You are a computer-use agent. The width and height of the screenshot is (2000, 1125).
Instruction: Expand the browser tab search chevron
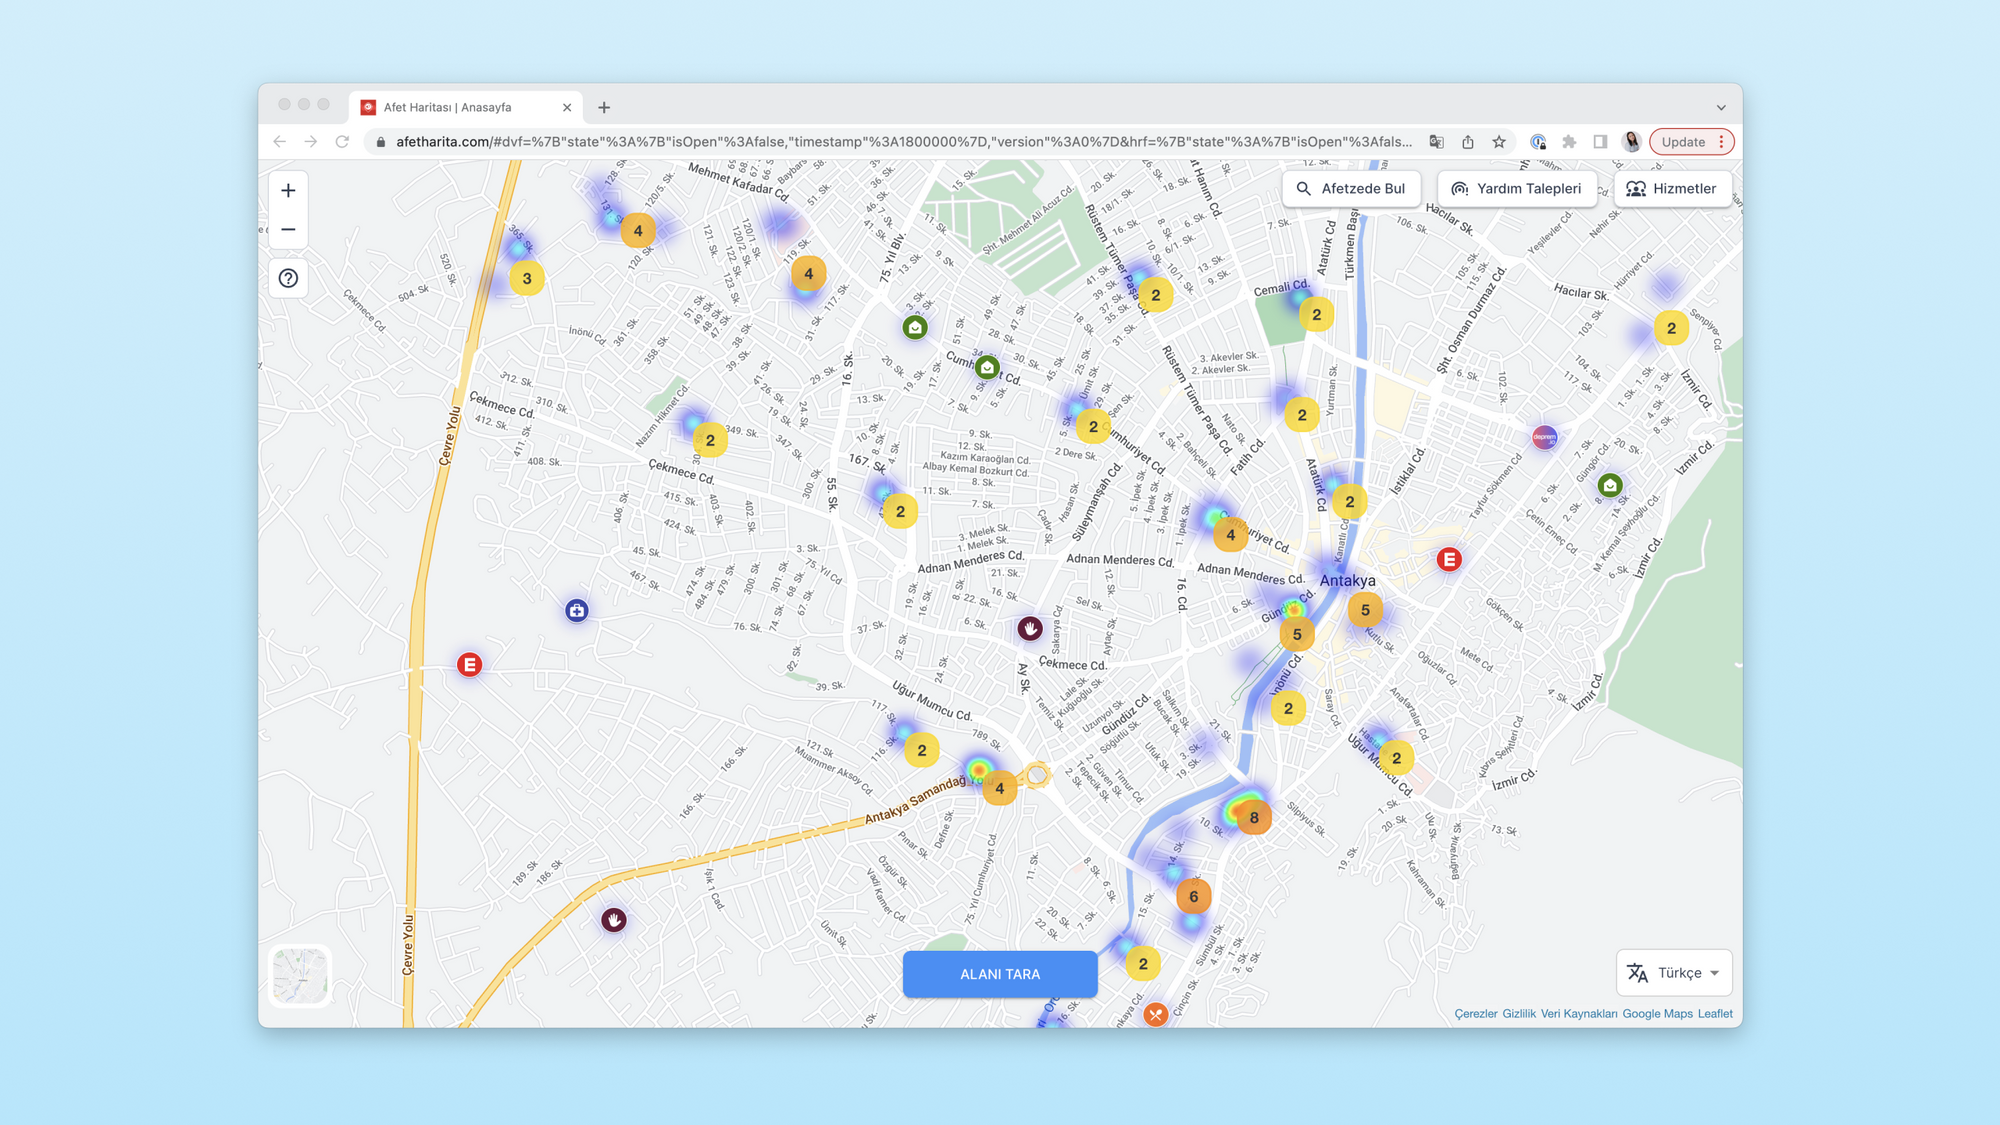coord(1721,107)
